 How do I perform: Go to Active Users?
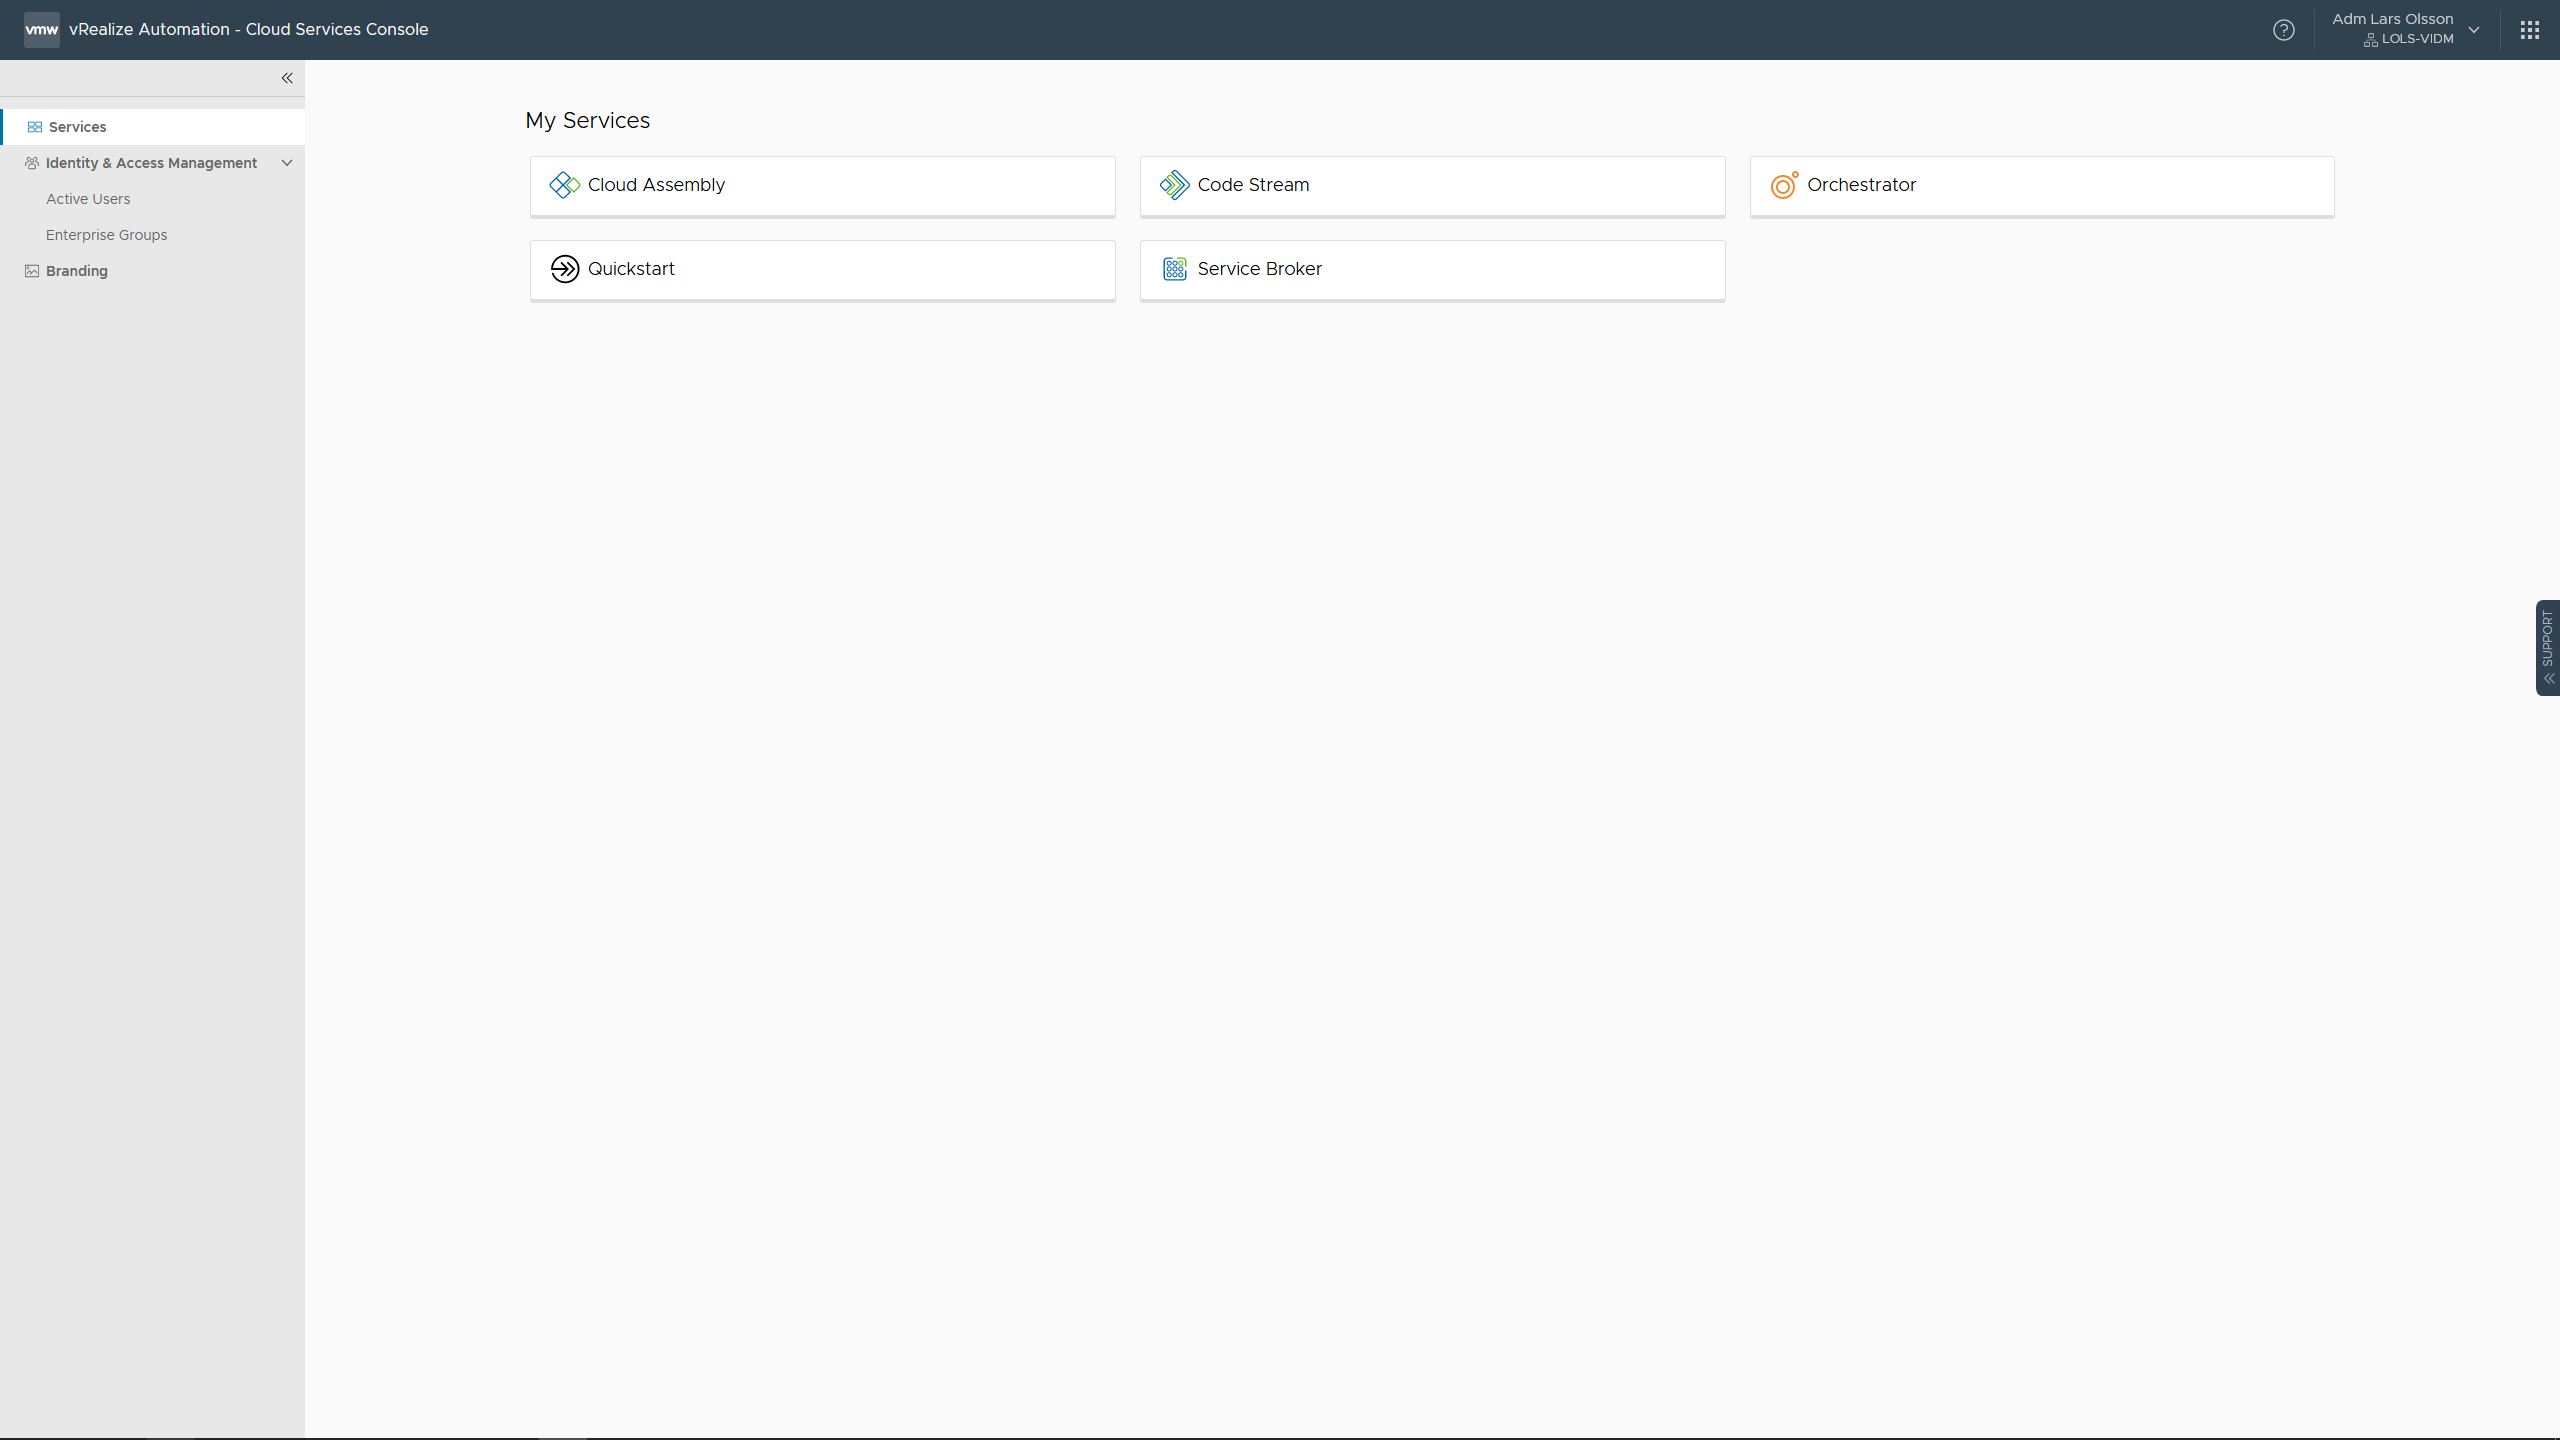tap(88, 199)
